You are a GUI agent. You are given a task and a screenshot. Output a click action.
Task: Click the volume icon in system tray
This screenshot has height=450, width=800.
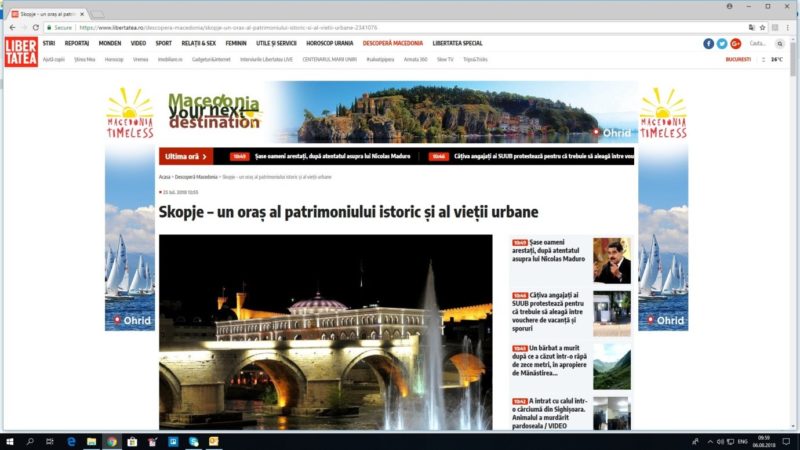(720, 442)
